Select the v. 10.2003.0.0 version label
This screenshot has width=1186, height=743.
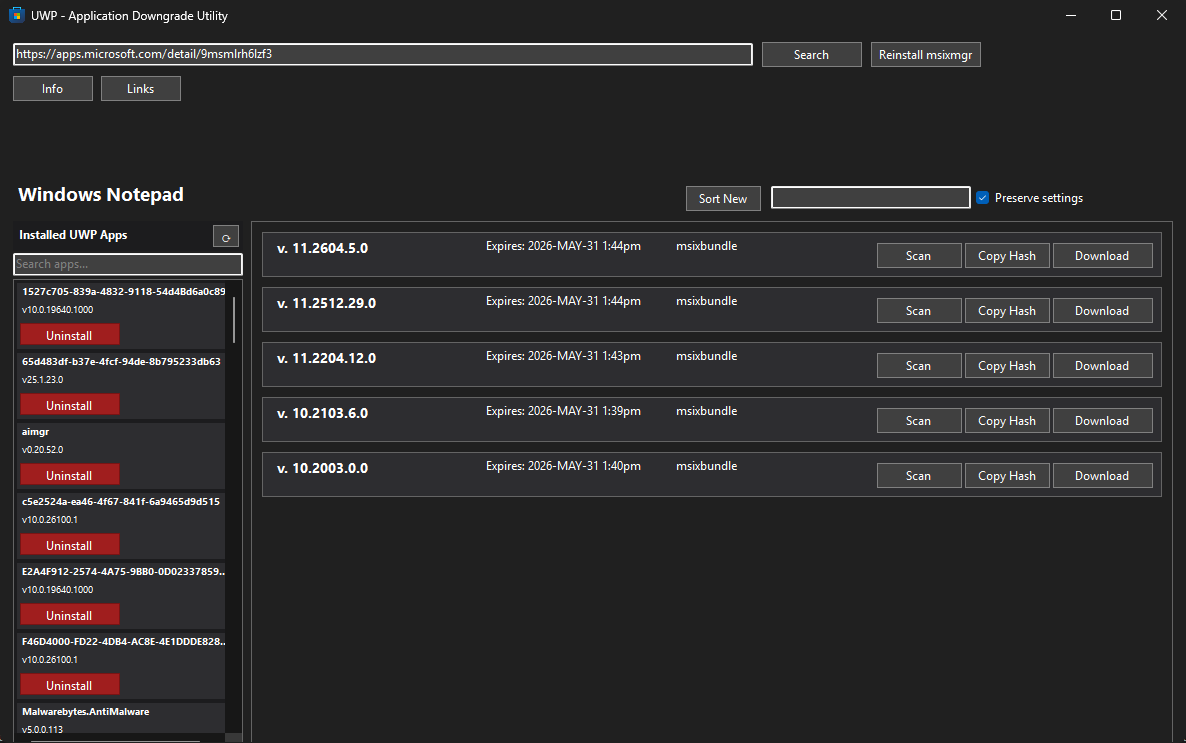point(322,468)
